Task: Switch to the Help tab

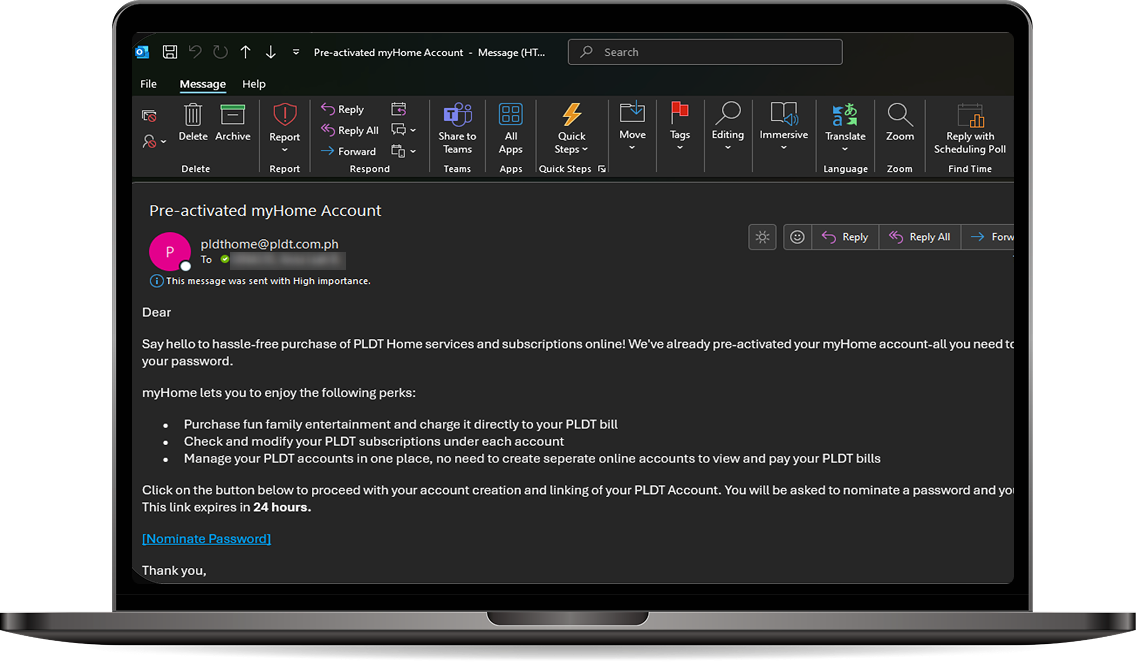Action: [x=254, y=84]
